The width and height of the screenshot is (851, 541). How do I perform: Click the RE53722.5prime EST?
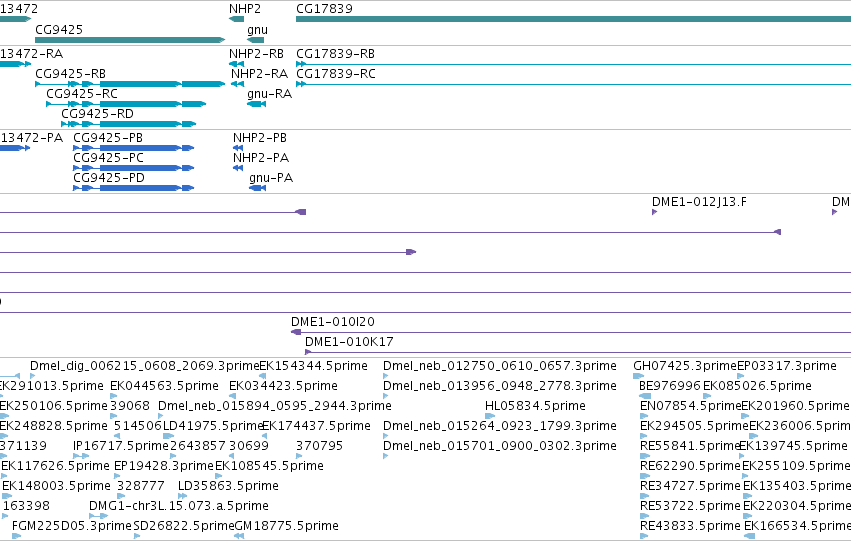[690, 506]
